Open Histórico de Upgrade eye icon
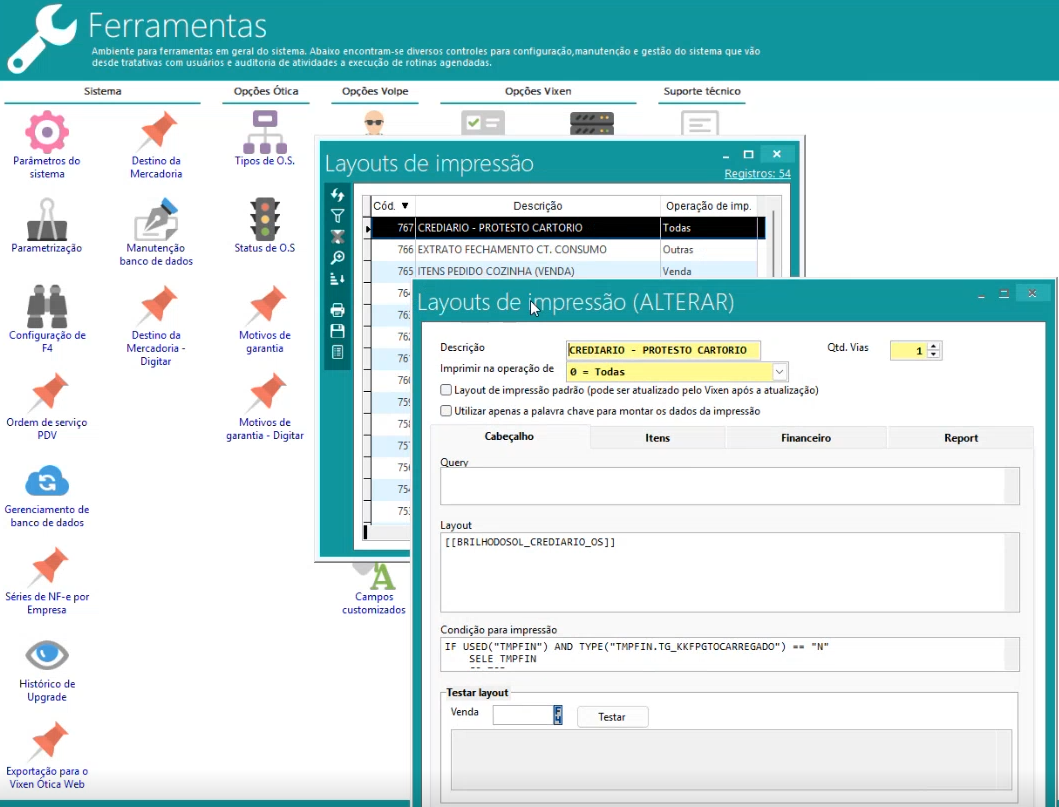Screen dimensions: 1059x807 46,656
